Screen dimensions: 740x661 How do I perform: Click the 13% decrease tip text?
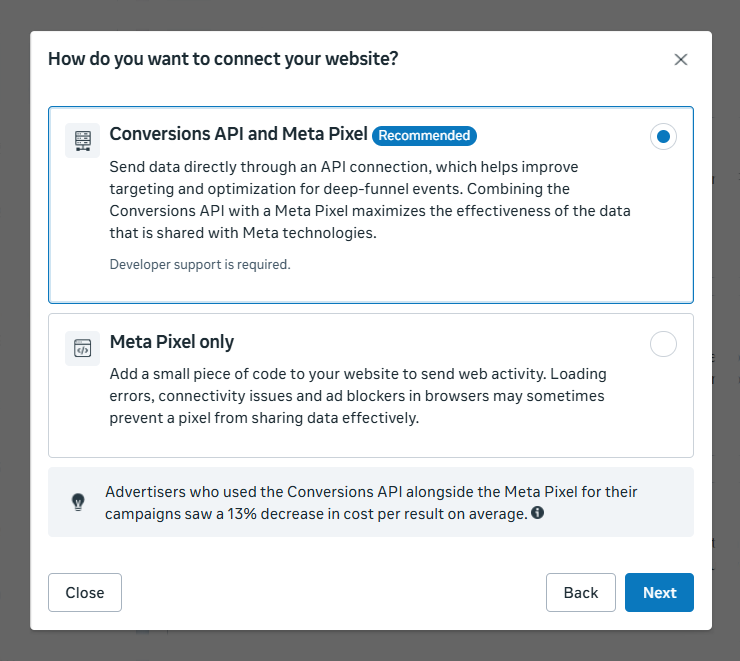pos(371,502)
